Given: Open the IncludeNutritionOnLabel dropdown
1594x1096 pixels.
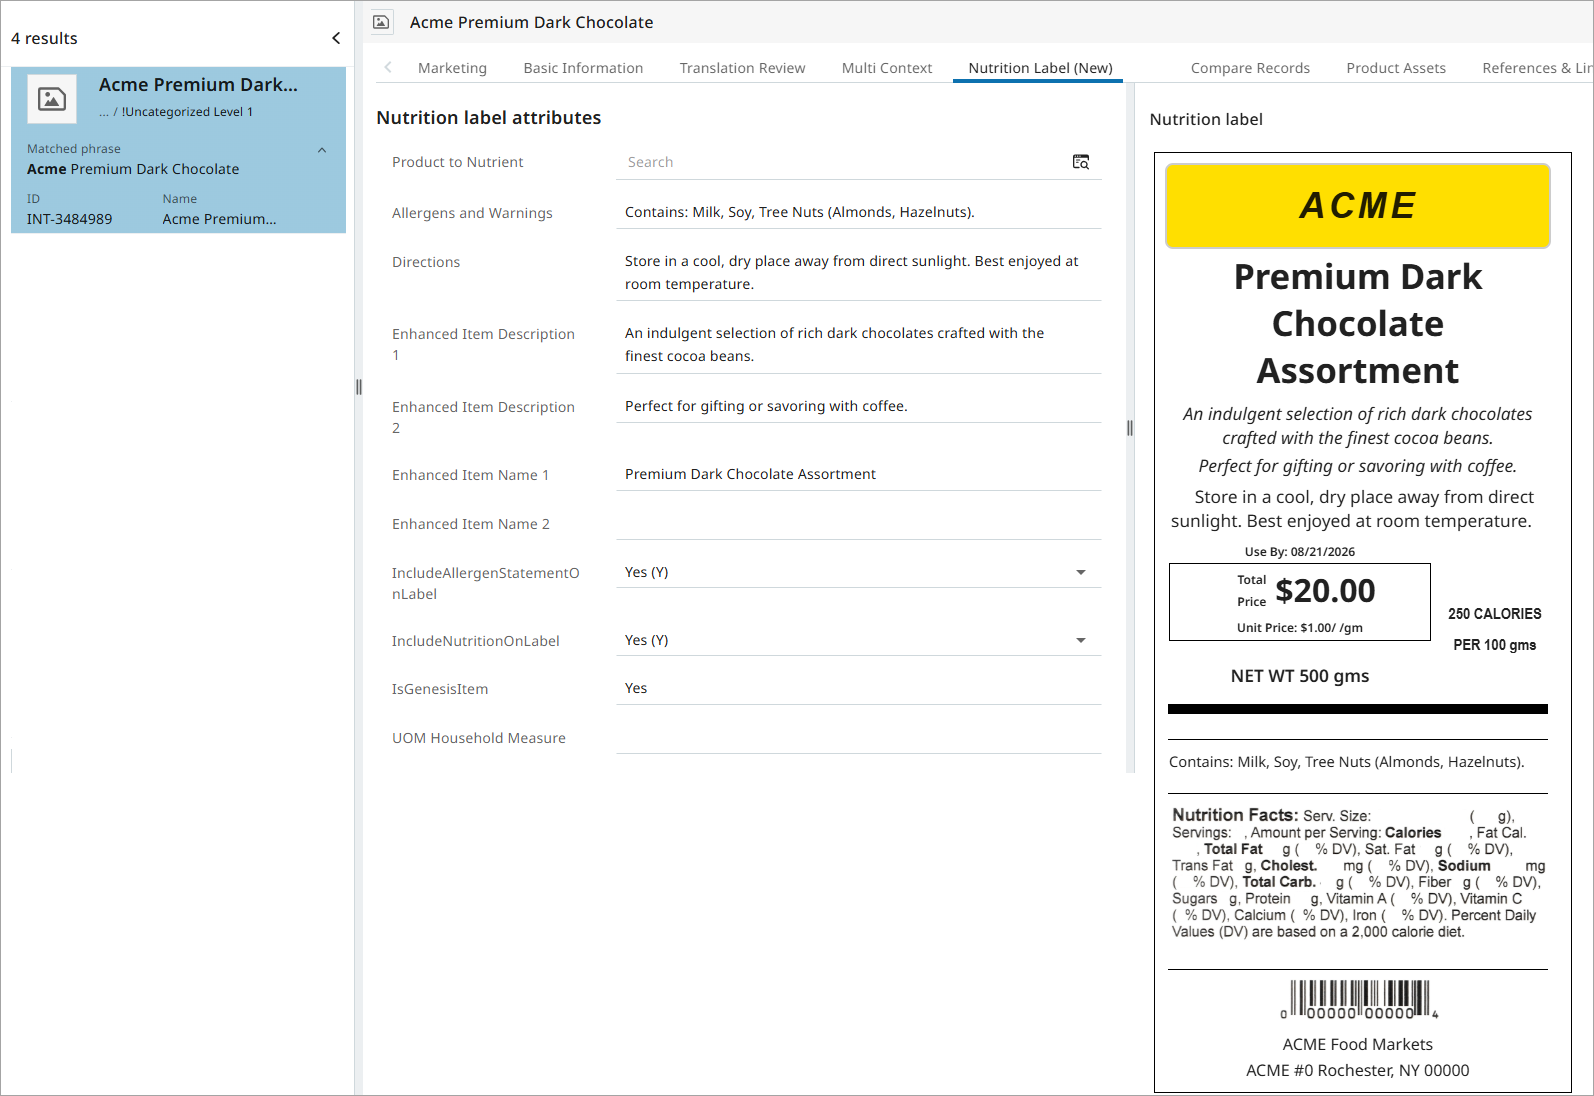Looking at the screenshot, I should (1081, 640).
